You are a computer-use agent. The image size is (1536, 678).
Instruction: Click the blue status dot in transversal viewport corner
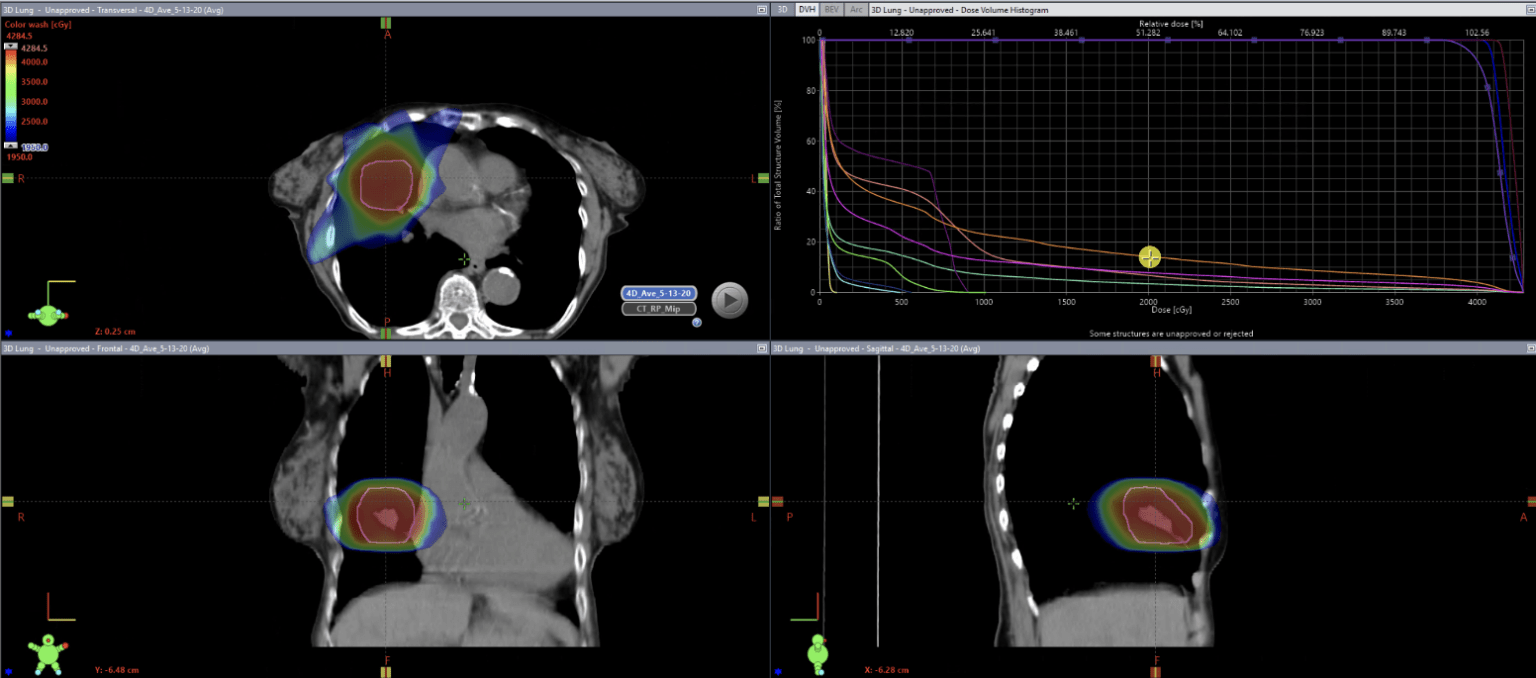click(x=8, y=332)
